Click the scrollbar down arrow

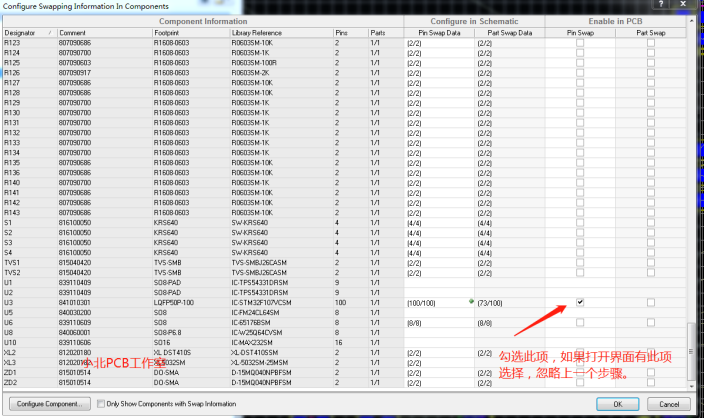coord(691,385)
